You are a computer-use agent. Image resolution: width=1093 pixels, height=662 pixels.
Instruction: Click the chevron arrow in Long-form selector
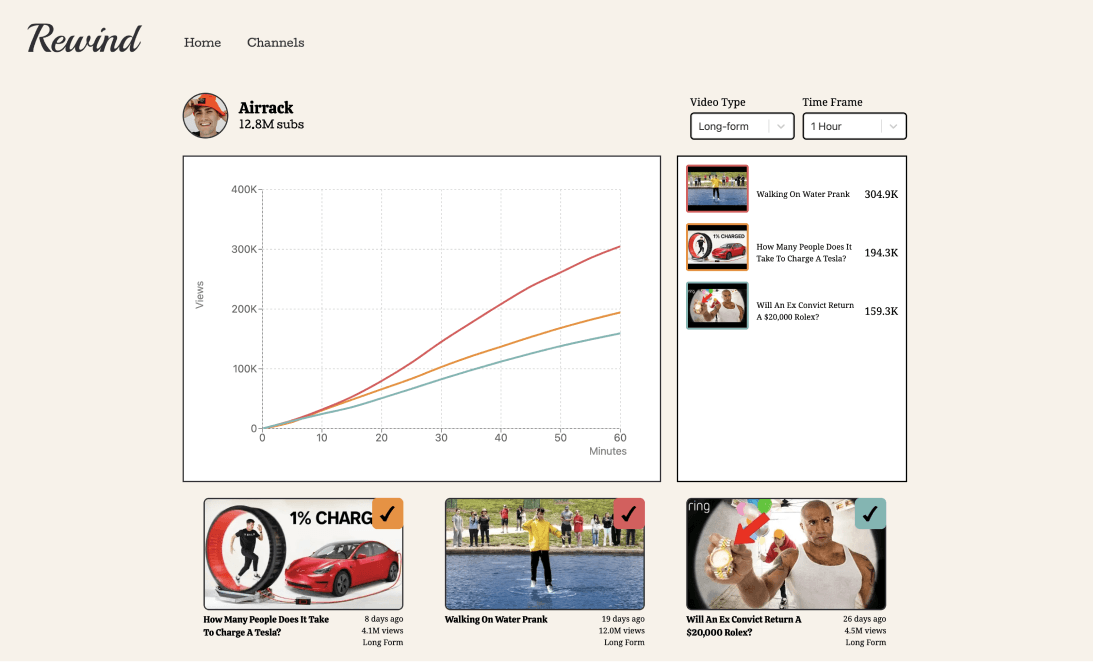[x=780, y=127]
